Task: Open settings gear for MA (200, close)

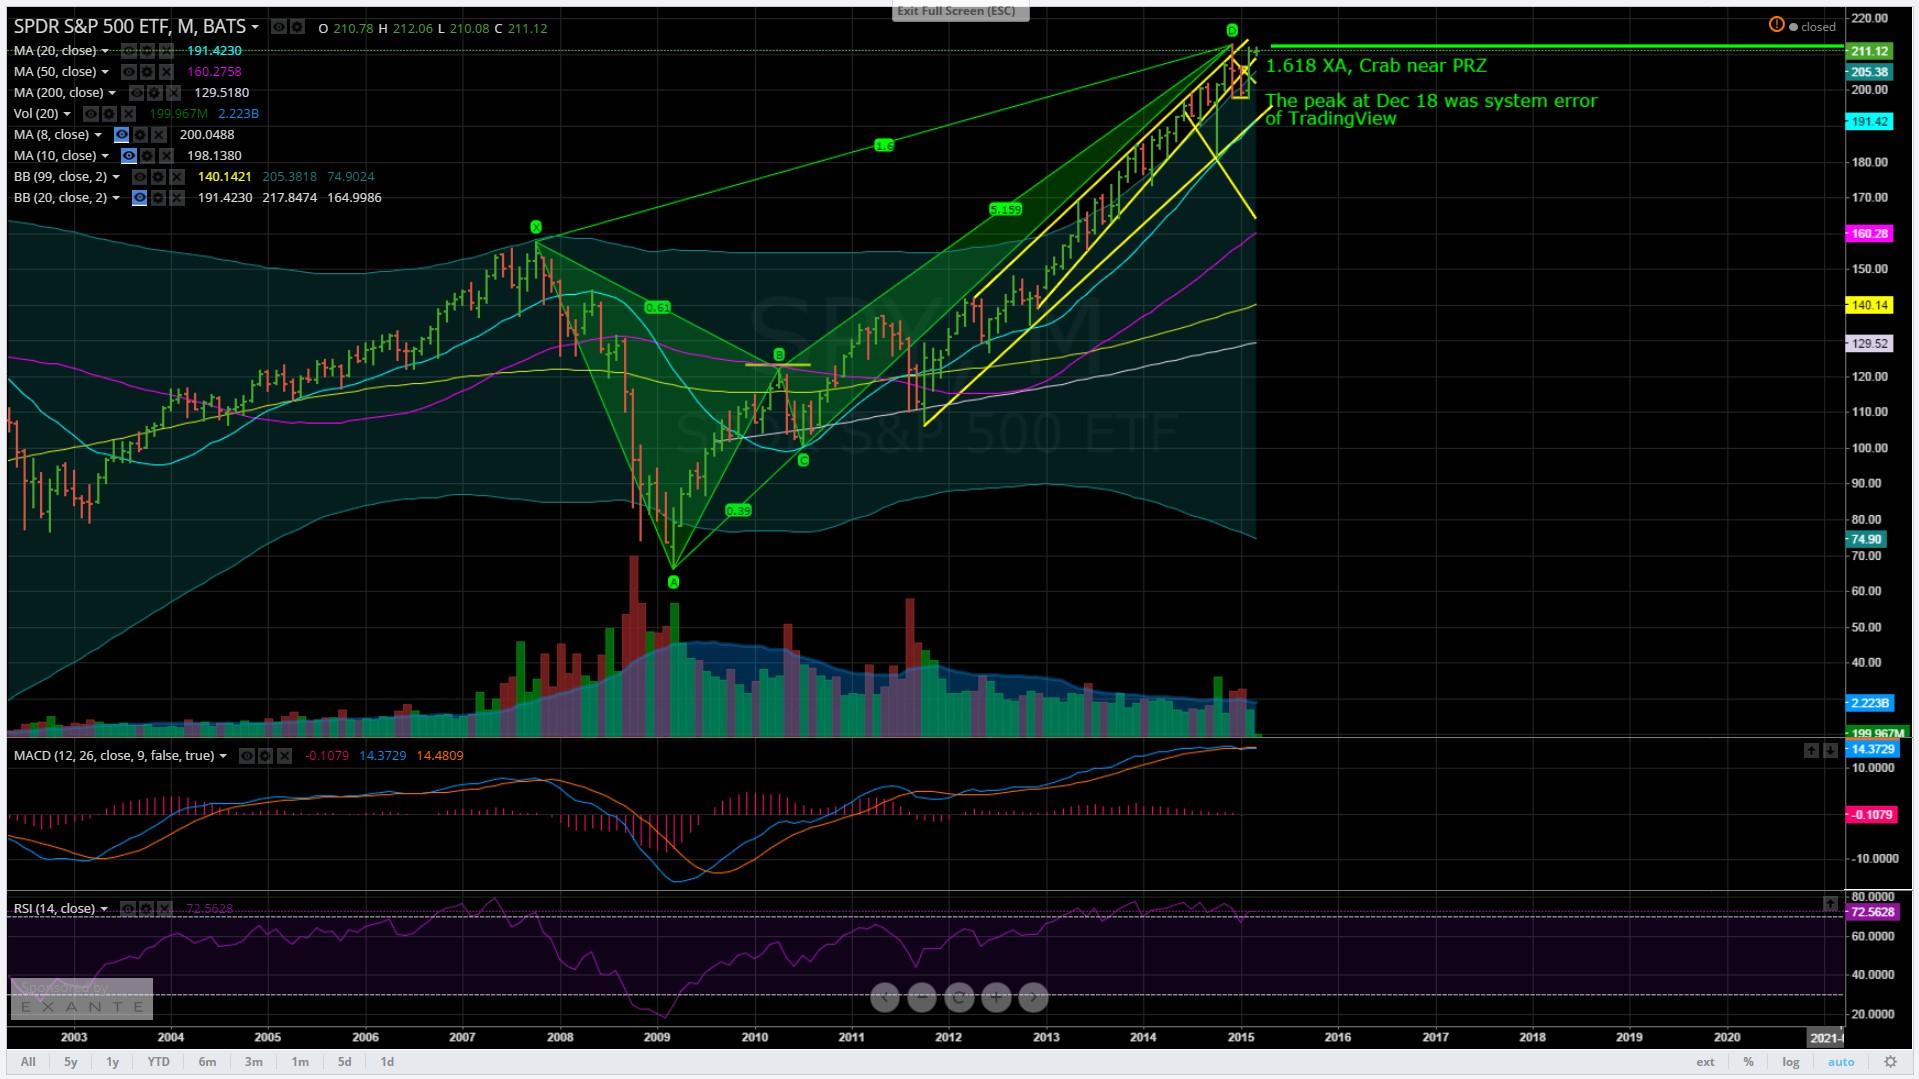Action: 155,92
